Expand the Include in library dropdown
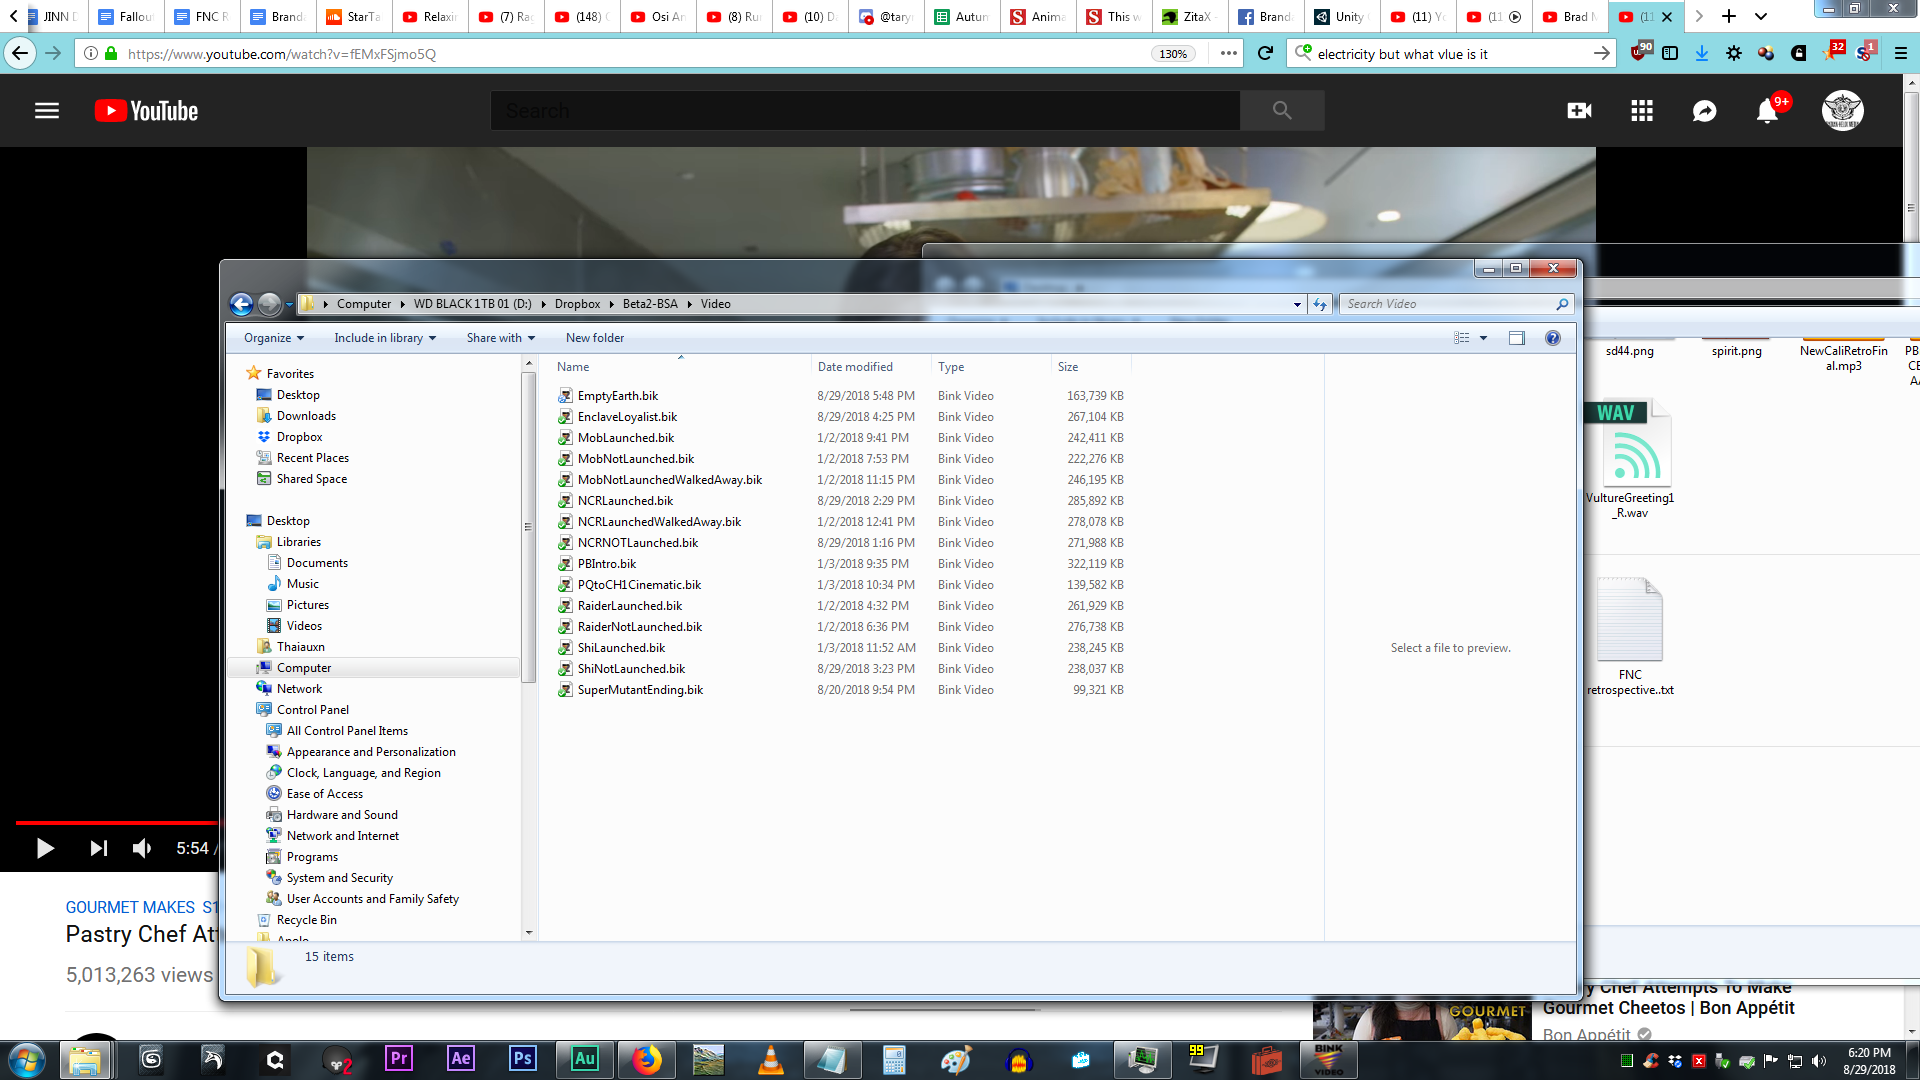This screenshot has width=1920, height=1080. coord(385,338)
